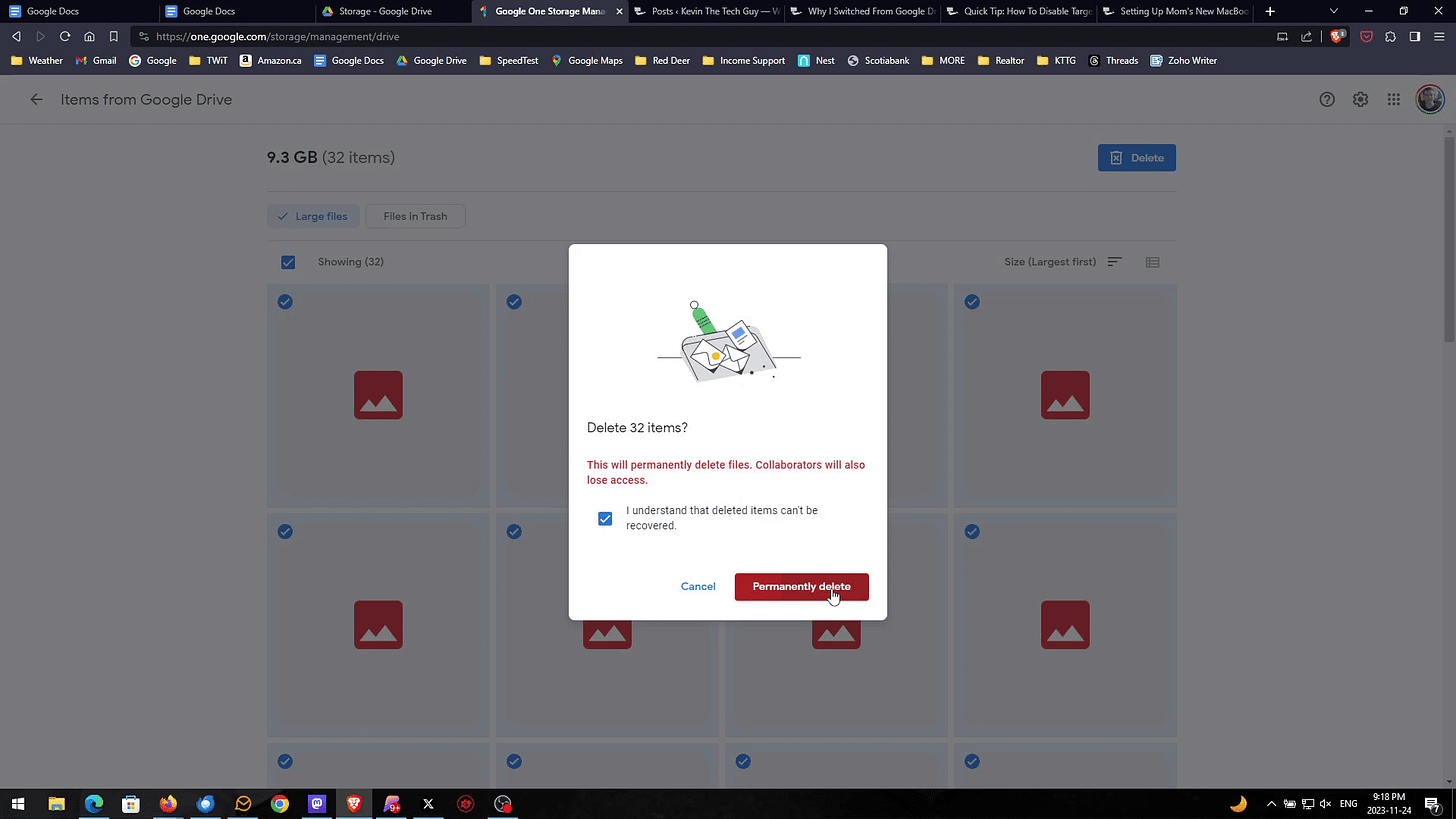Open the TWiT bookmark folder
The image size is (1456, 819).
208,60
